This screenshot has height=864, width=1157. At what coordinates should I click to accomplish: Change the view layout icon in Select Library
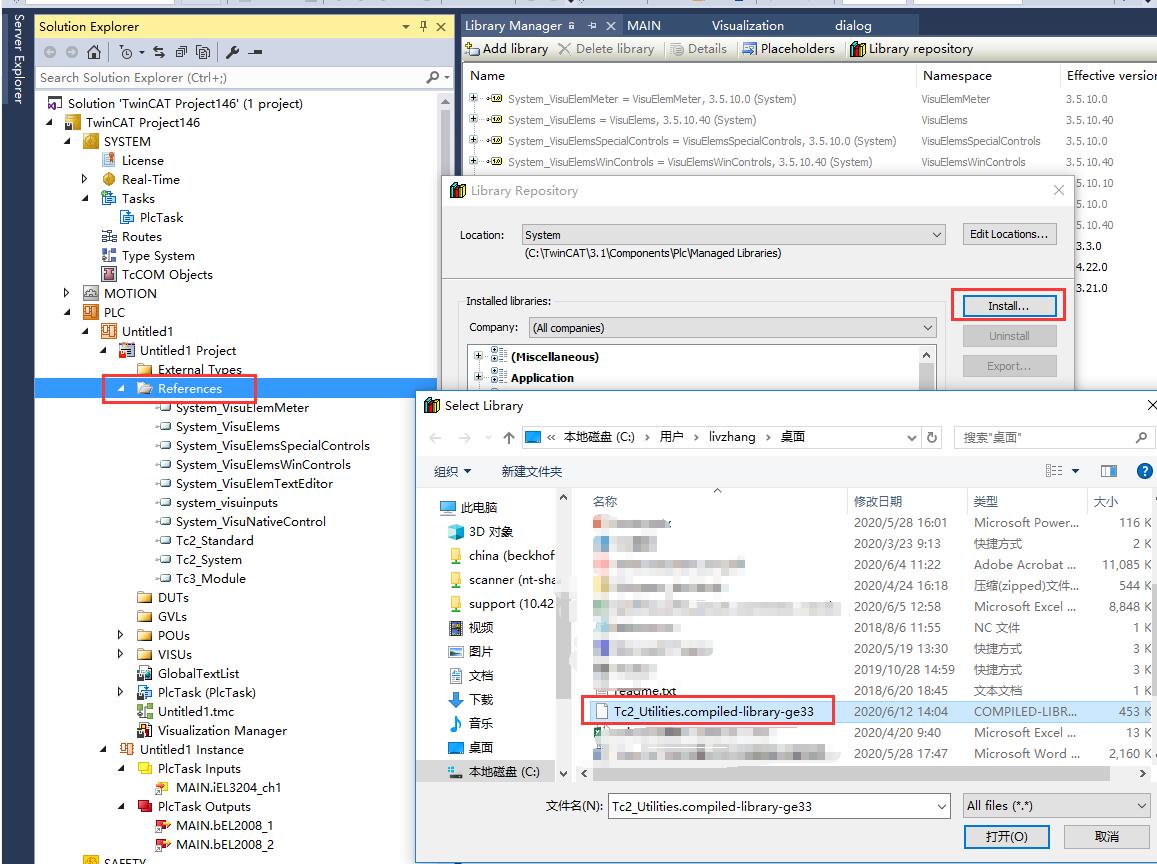click(x=1054, y=471)
